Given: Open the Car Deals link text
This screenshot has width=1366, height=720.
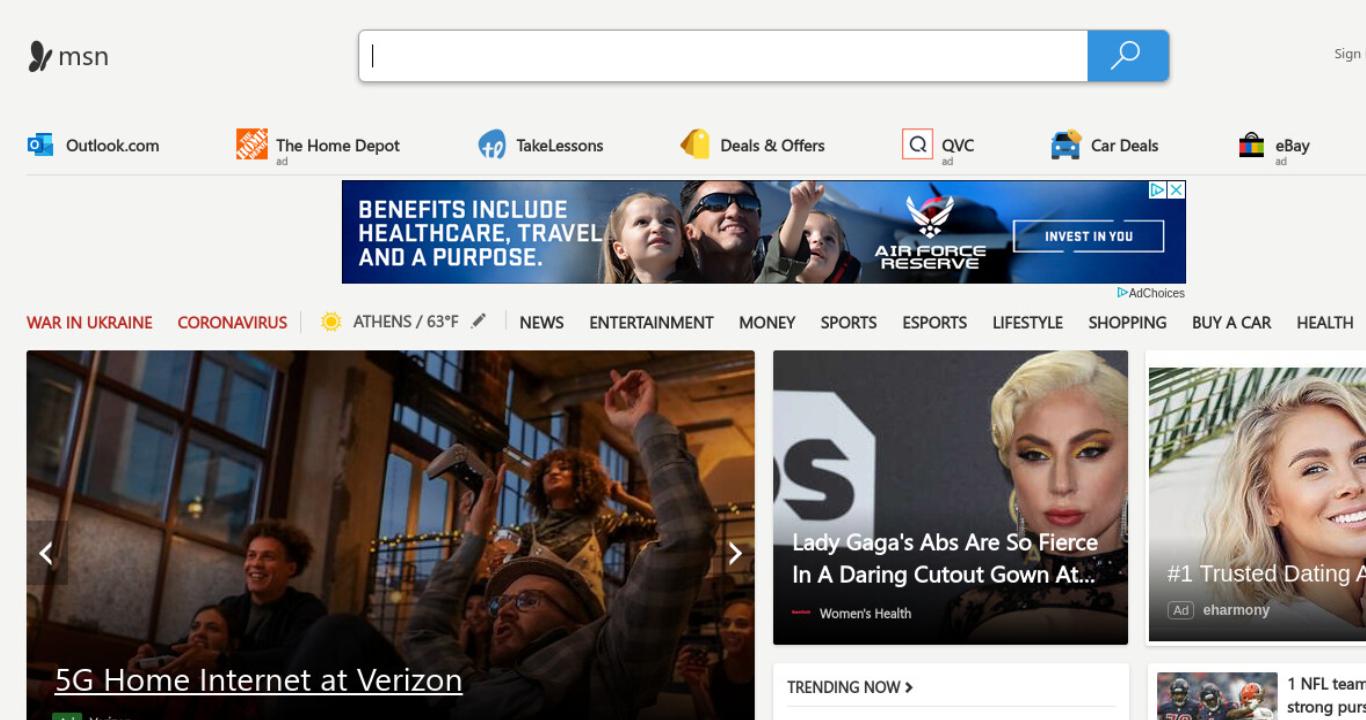Looking at the screenshot, I should [1125, 145].
